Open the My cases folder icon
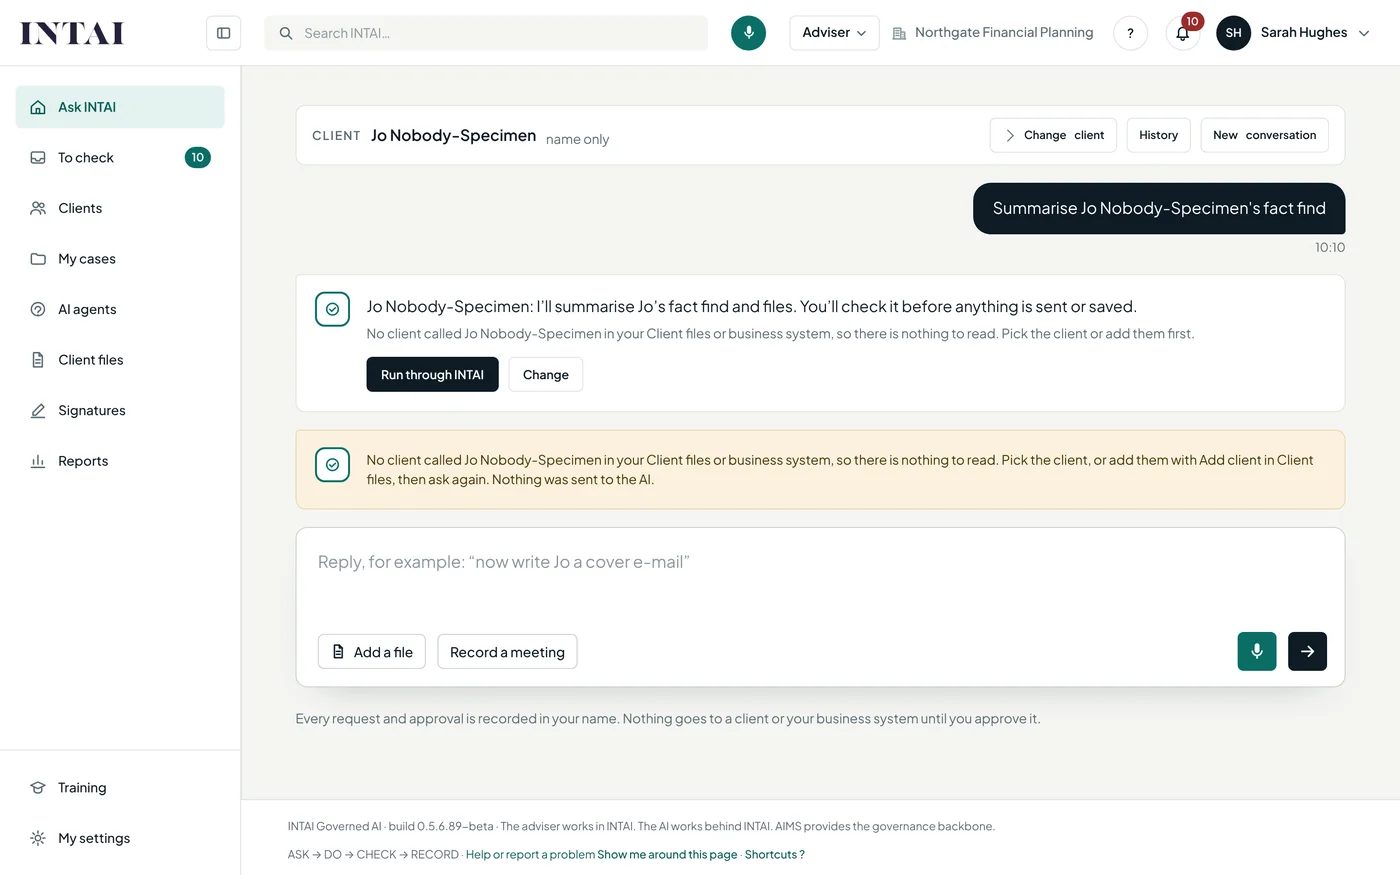The width and height of the screenshot is (1400, 875). (38, 259)
